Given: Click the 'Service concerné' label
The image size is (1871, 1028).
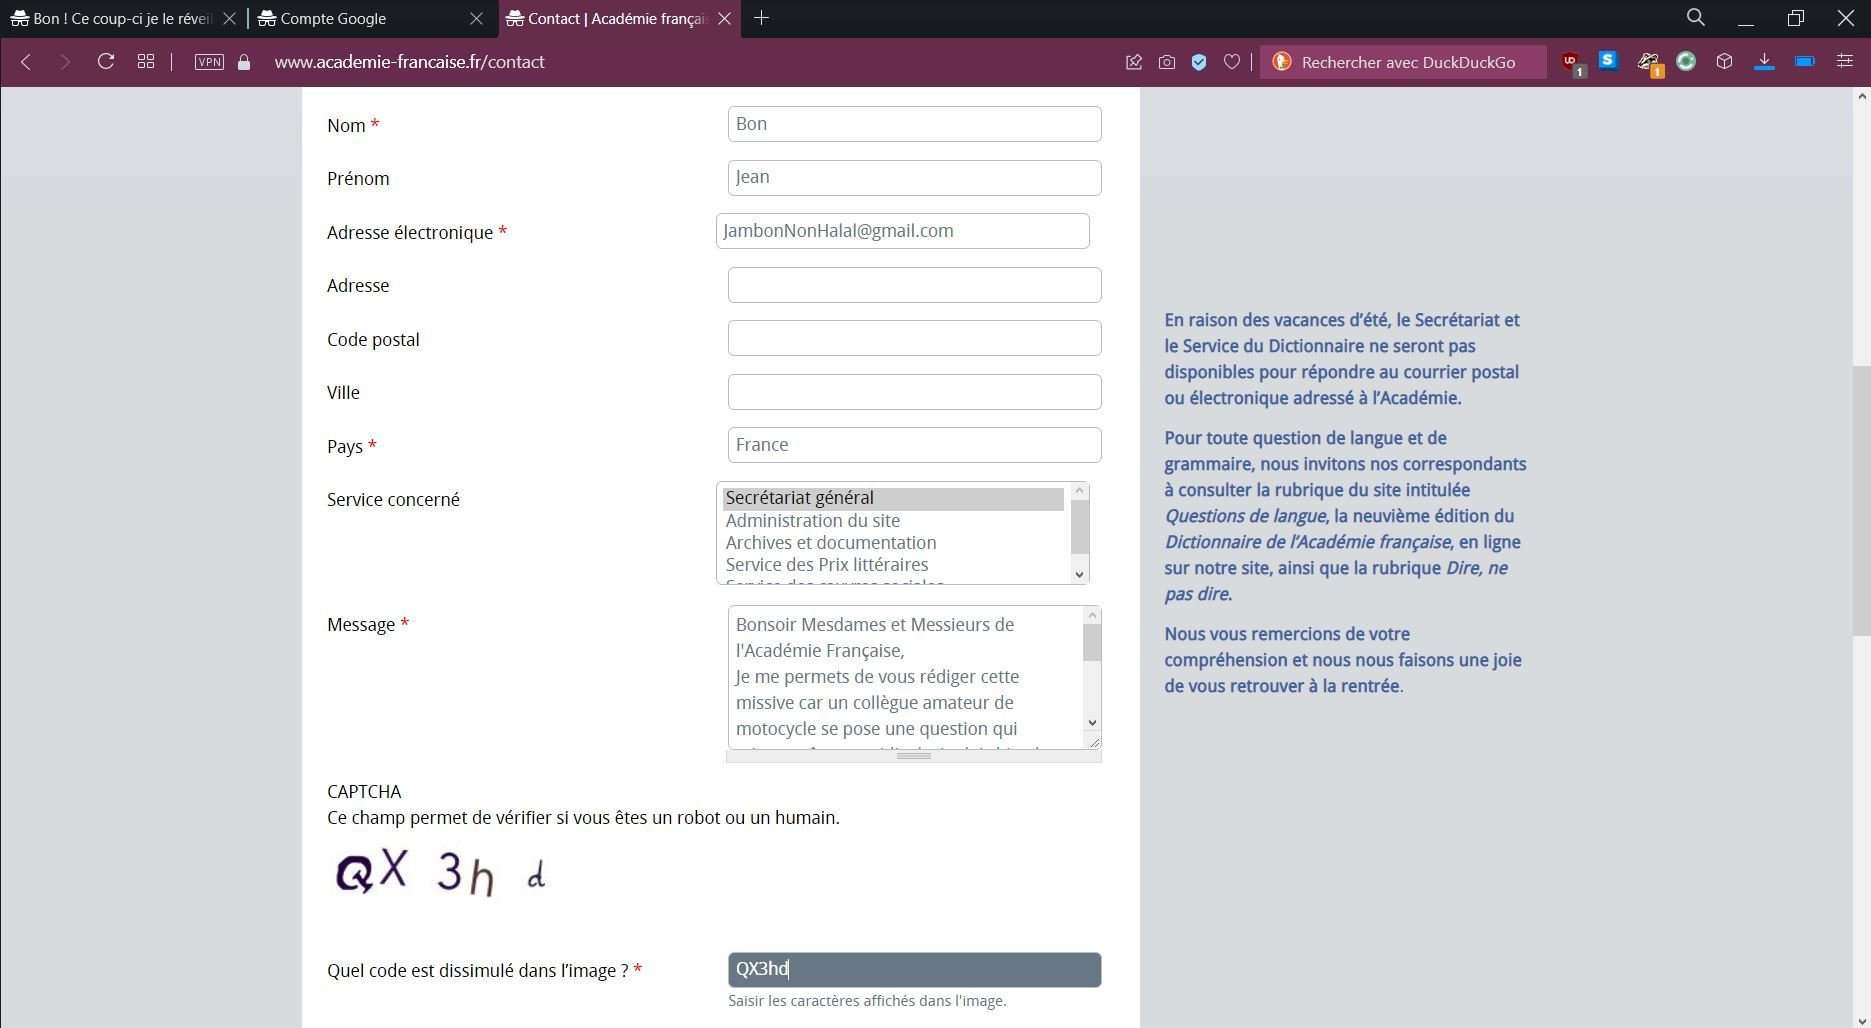Looking at the screenshot, I should tap(393, 500).
